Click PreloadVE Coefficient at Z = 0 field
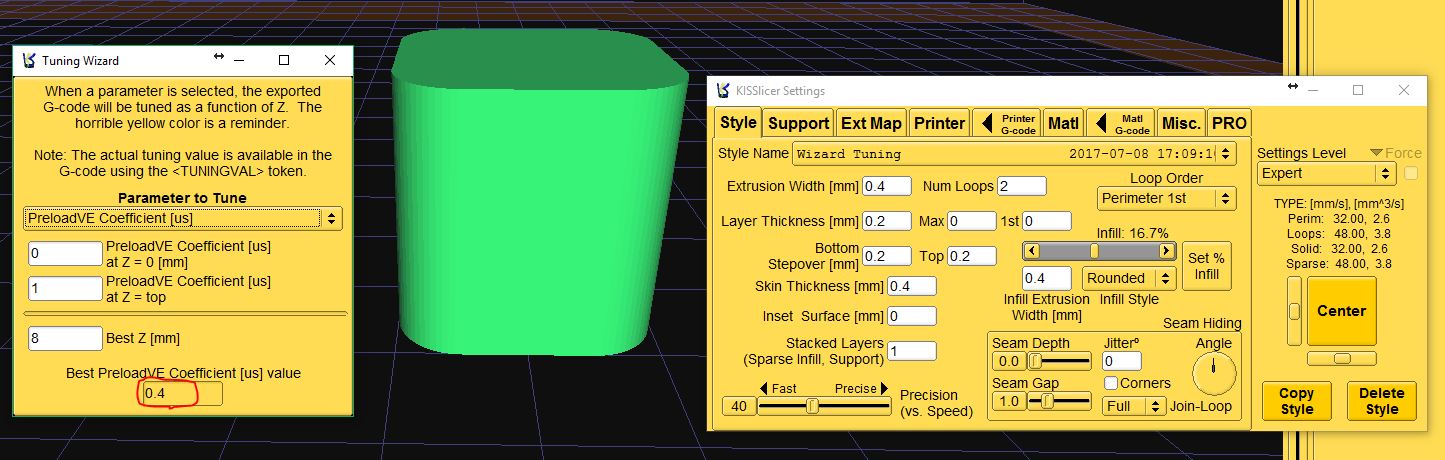1445x460 pixels. point(65,254)
